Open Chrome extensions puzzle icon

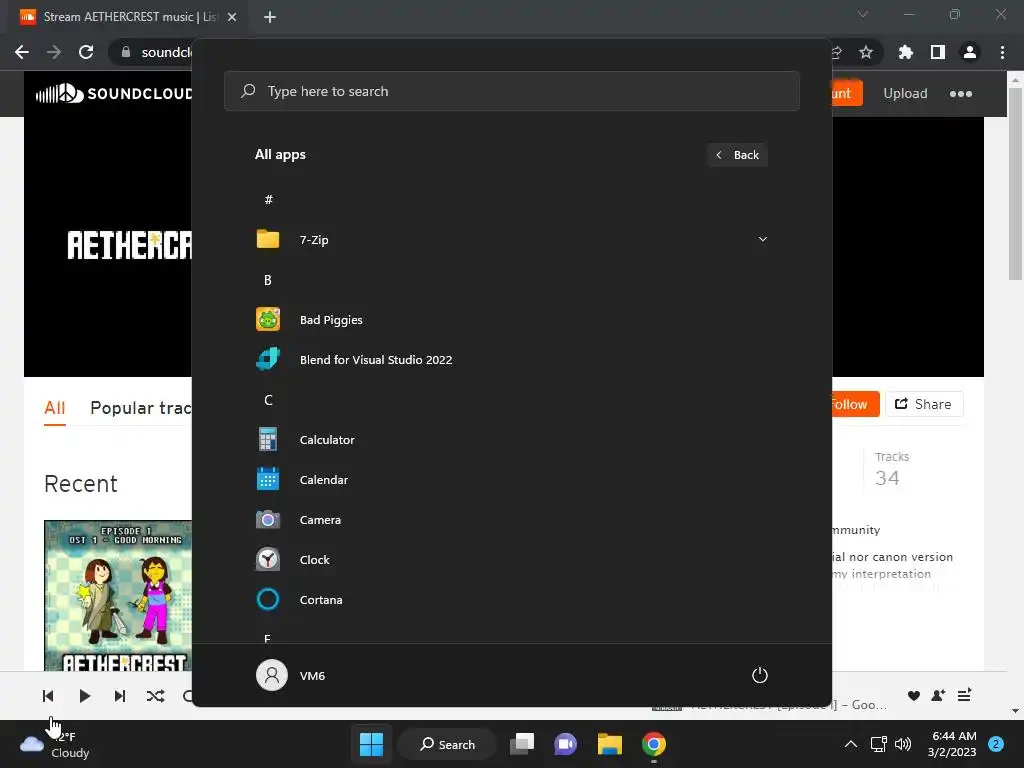click(905, 52)
